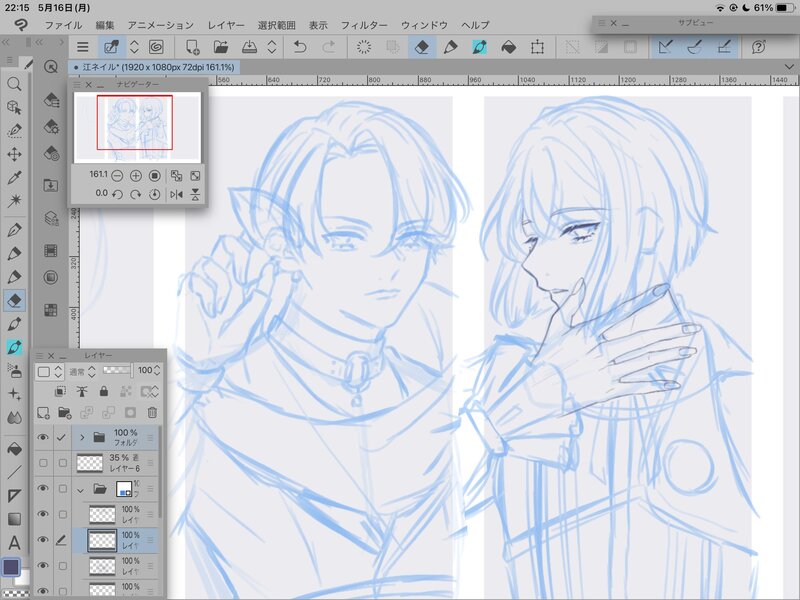Open the arrows next to Save icon
The image size is (800, 600).
pyautogui.click(x=272, y=47)
